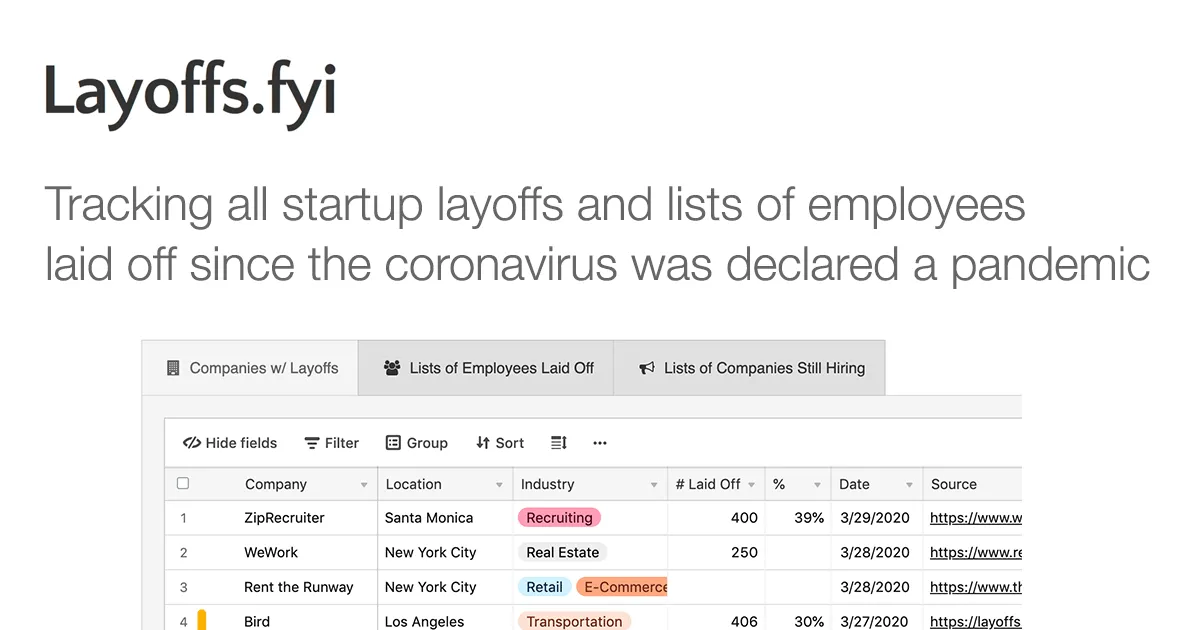Check the row for WeWork

[182, 552]
